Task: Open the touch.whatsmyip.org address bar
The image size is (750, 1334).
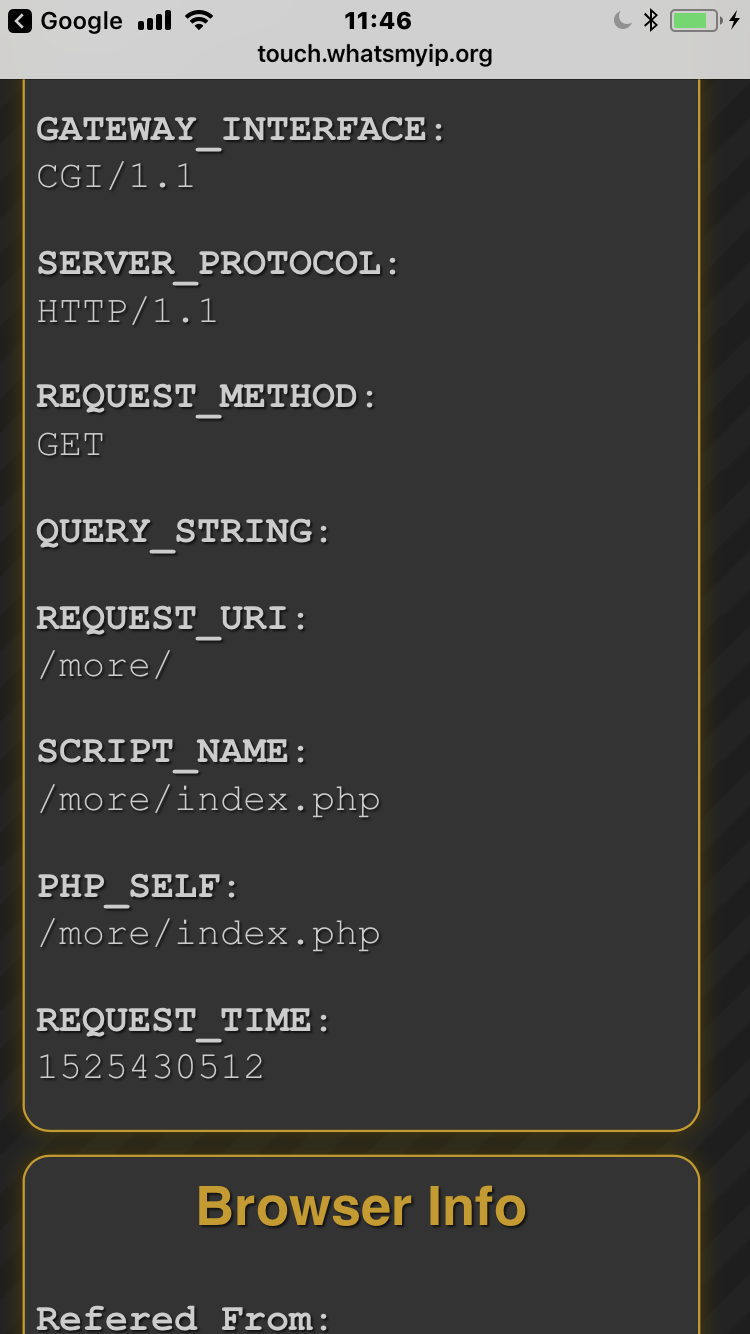Action: click(375, 55)
